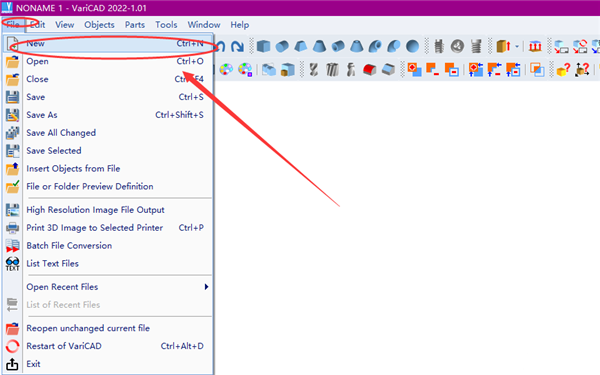Choose Close from the File menu

coord(108,79)
